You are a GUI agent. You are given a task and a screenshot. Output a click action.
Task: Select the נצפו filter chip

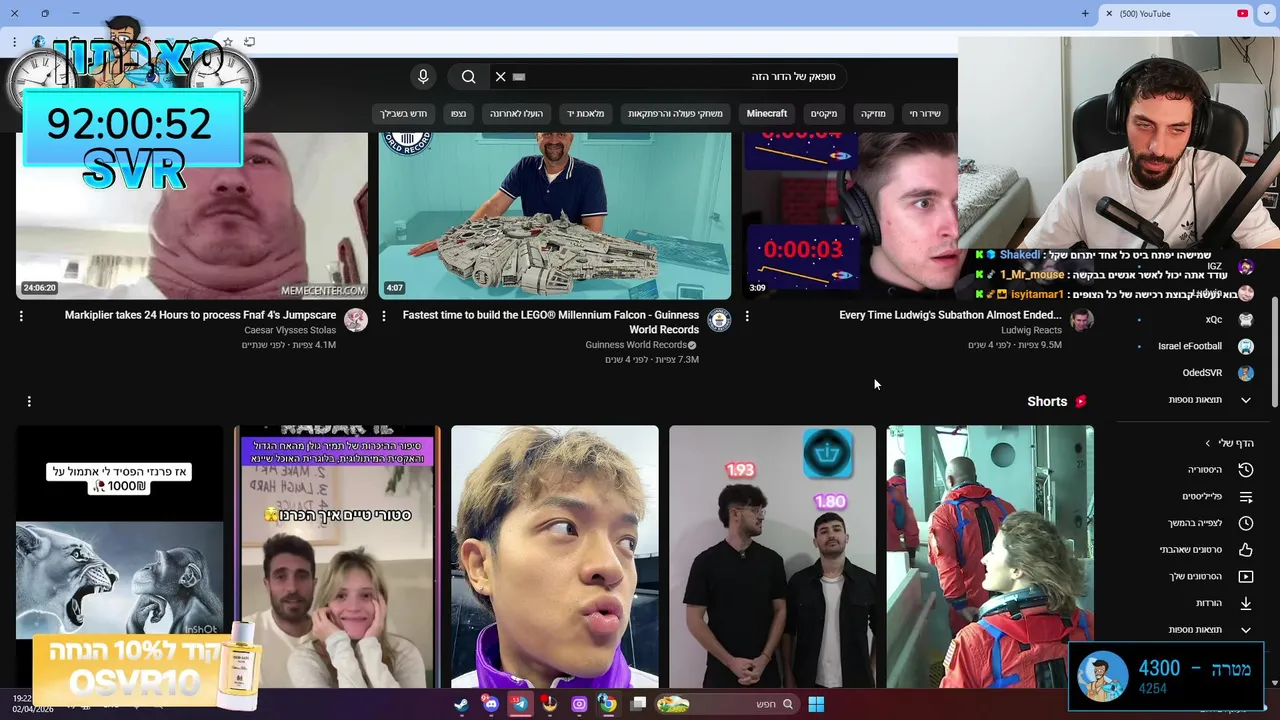click(x=458, y=114)
